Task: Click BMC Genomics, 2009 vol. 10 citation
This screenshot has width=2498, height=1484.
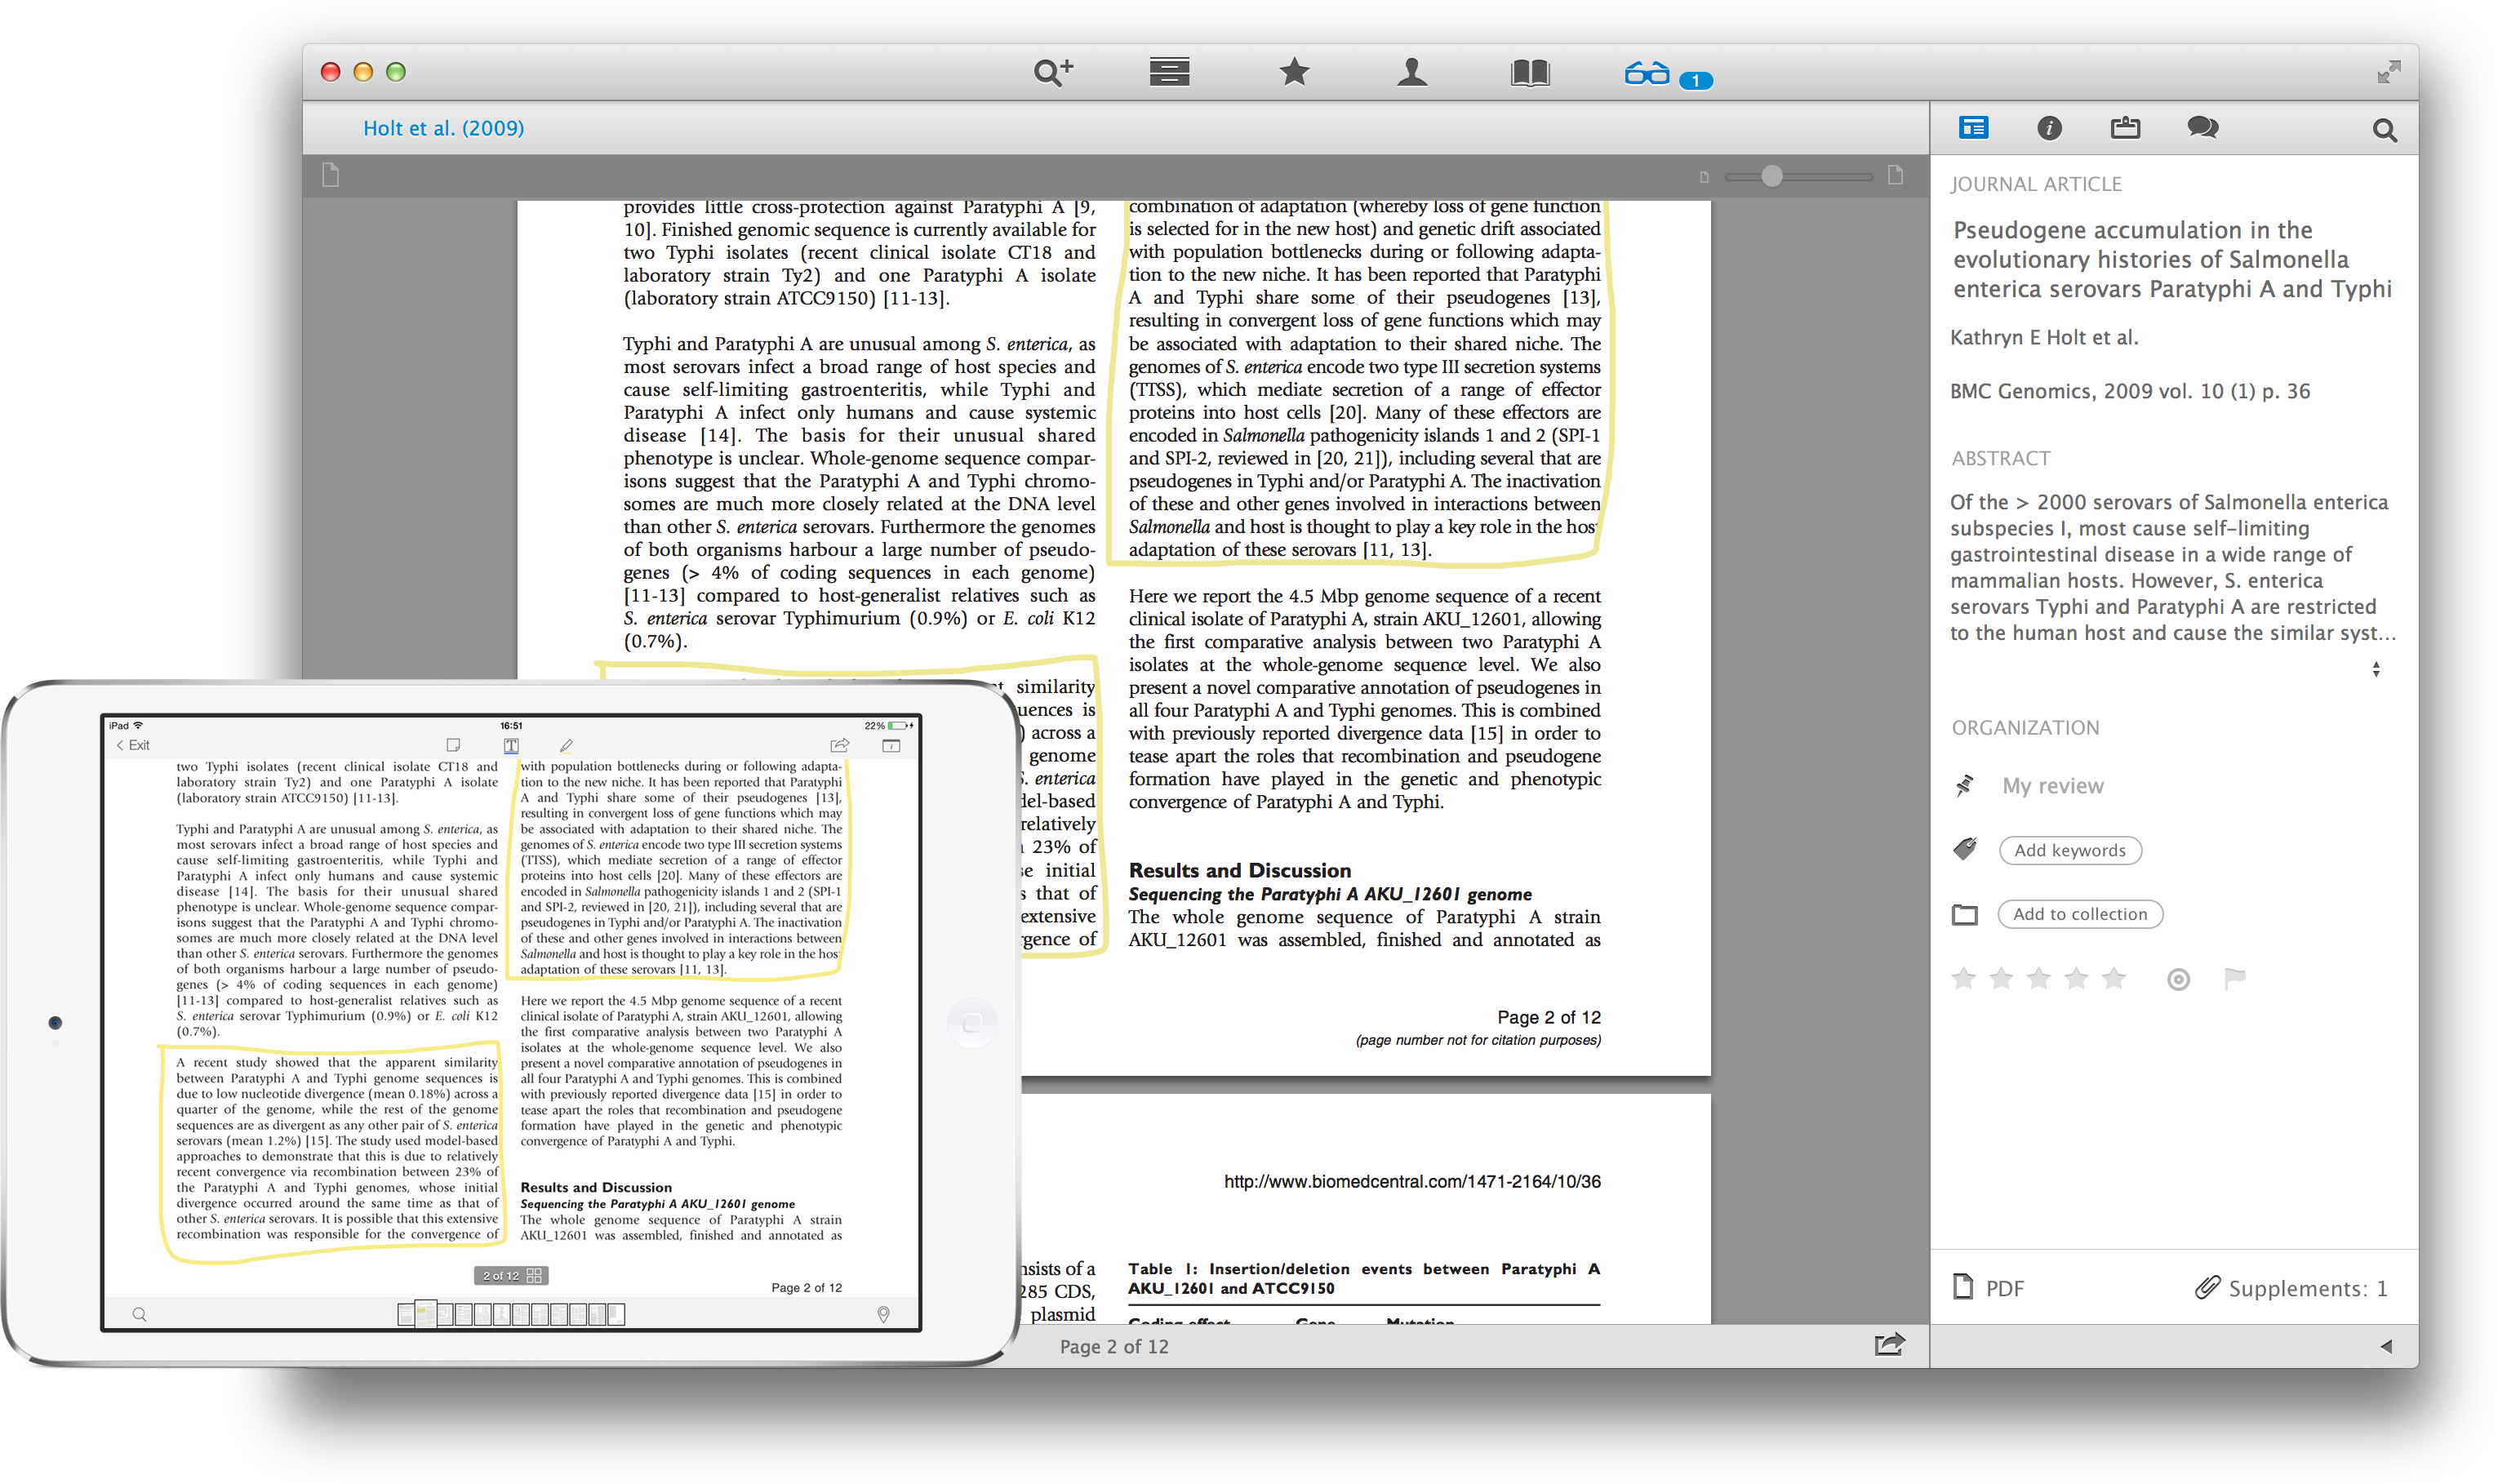Action: tap(2129, 391)
